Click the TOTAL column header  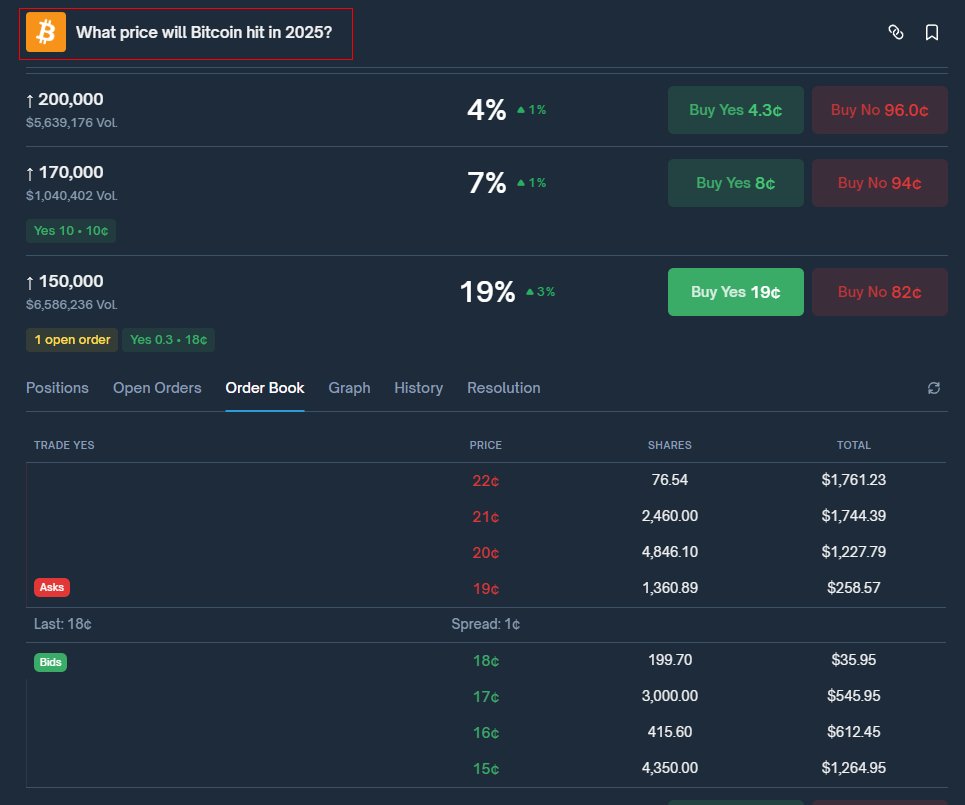[854, 445]
